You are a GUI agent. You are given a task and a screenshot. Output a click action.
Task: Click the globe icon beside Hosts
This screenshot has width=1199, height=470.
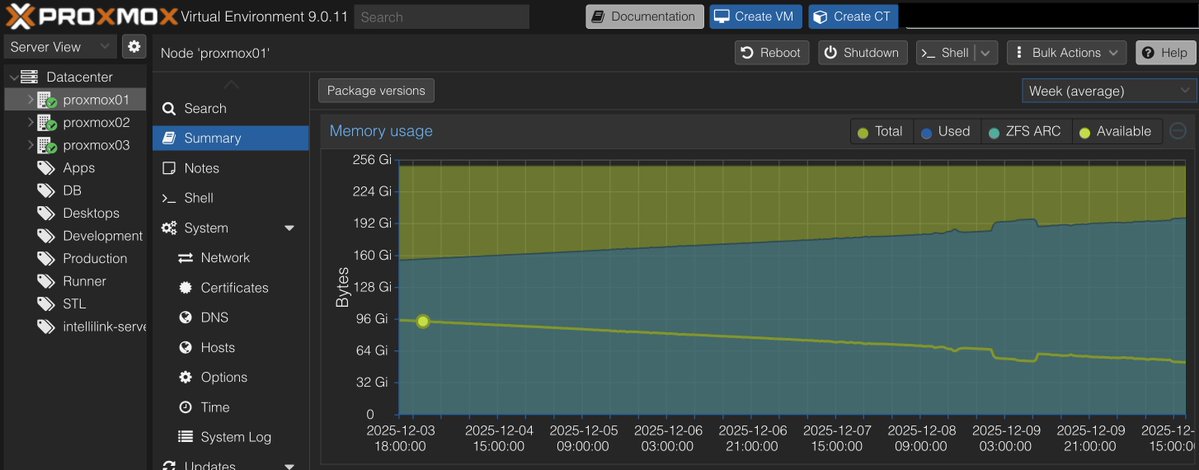185,348
